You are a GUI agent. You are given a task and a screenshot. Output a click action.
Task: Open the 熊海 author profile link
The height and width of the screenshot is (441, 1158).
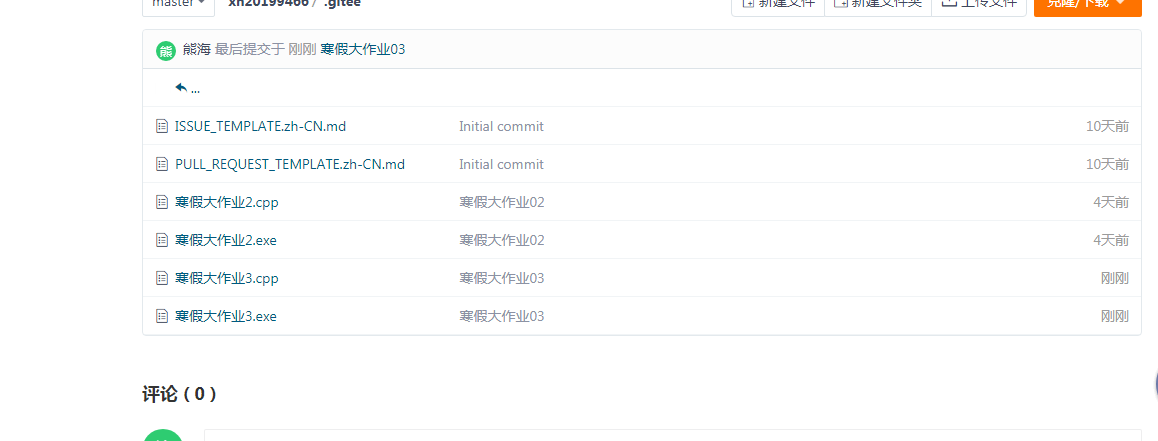[x=196, y=50]
